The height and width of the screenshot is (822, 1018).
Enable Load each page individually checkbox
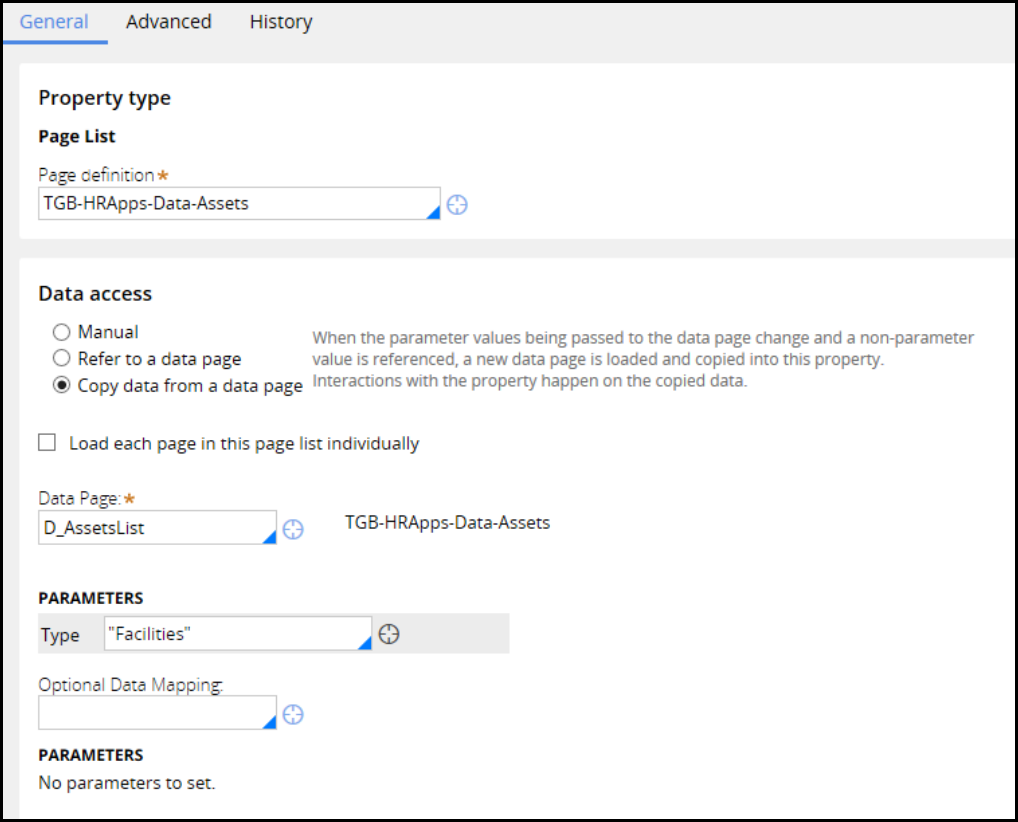(x=47, y=442)
